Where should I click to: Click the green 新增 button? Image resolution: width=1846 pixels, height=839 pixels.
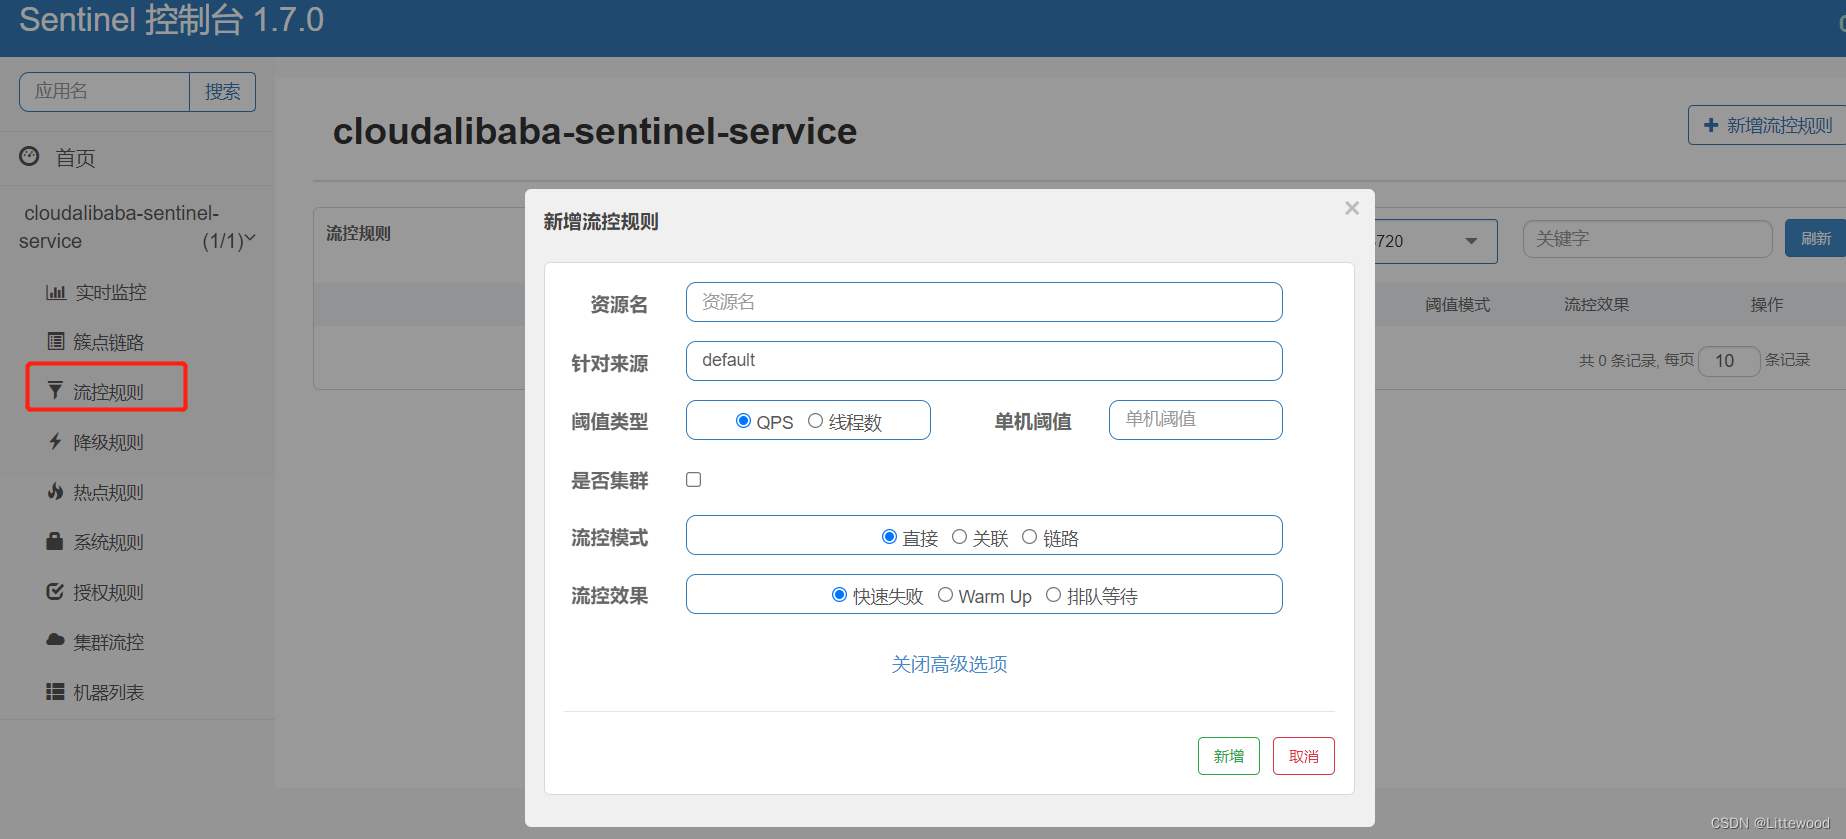[1228, 756]
